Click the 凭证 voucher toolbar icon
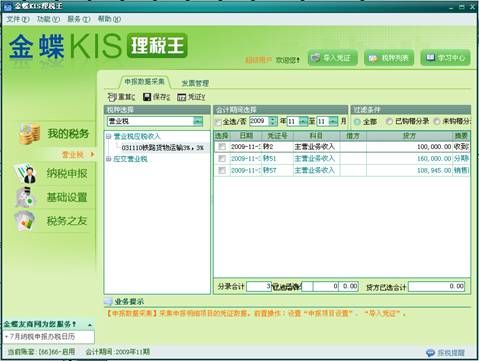The width and height of the screenshot is (479, 361). [x=181, y=97]
